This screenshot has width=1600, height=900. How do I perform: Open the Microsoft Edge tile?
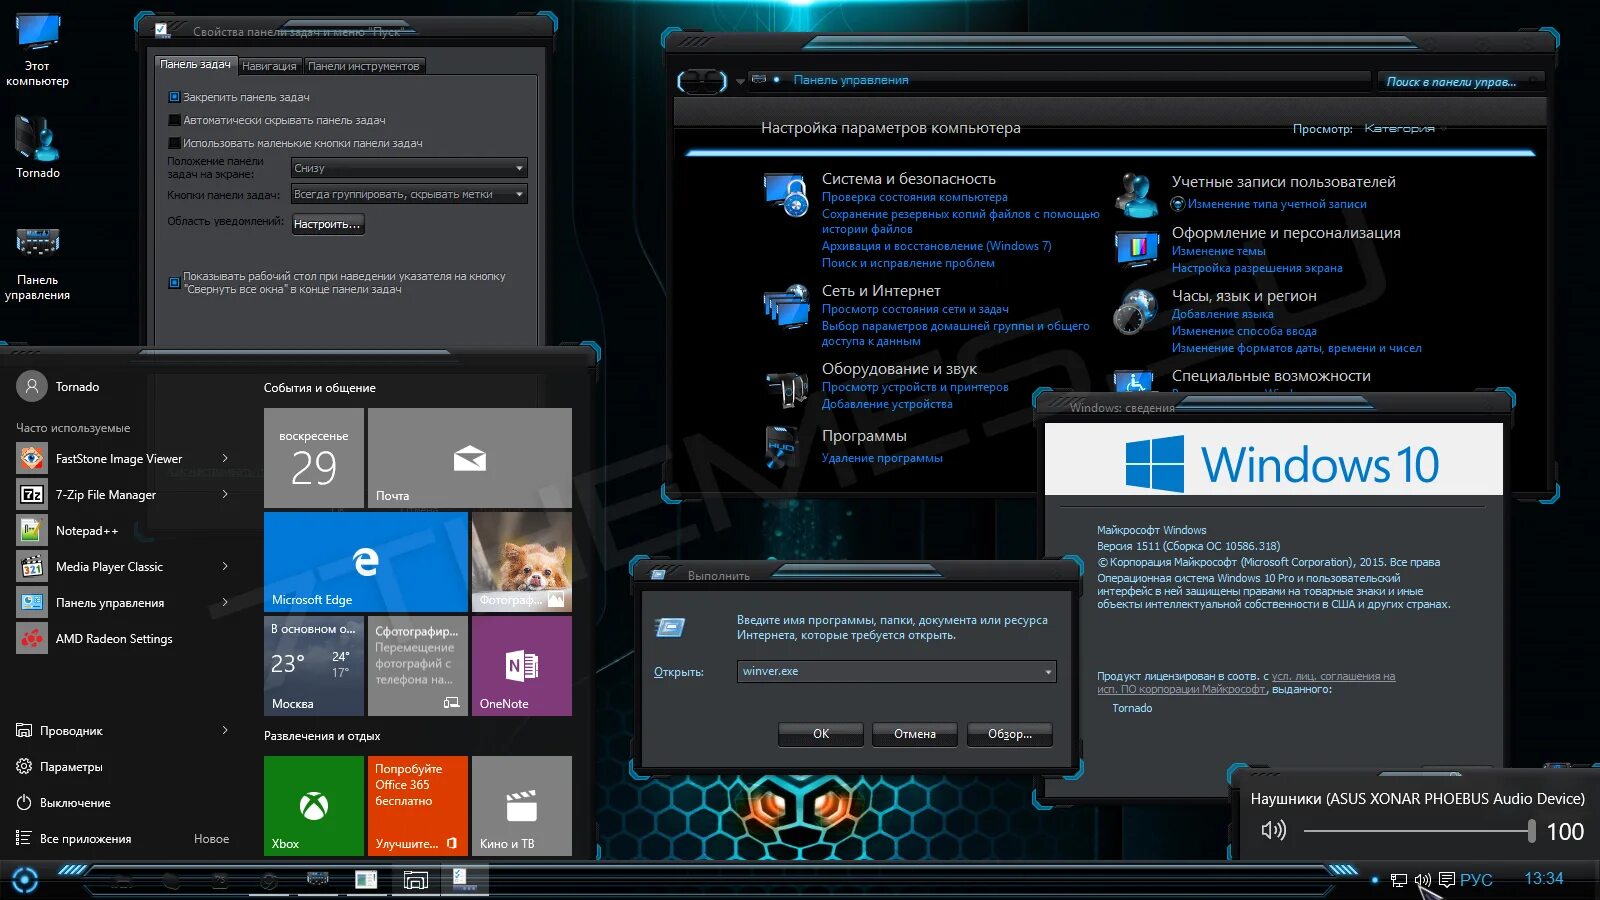pyautogui.click(x=366, y=562)
